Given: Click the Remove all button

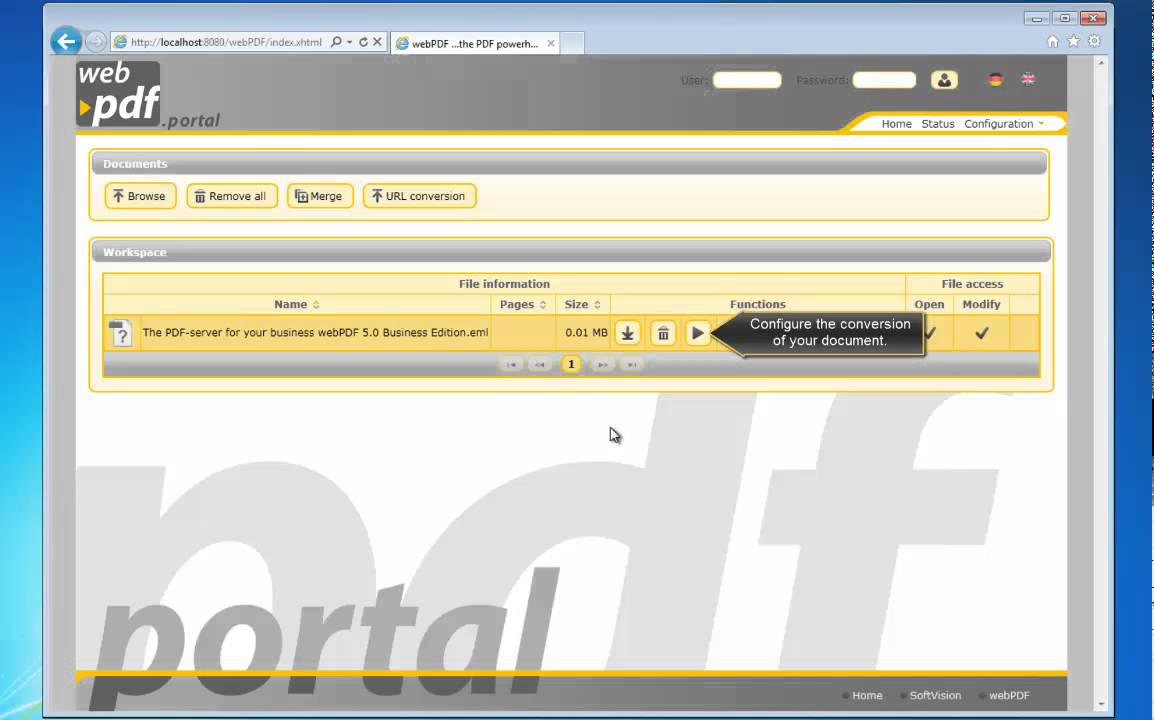Looking at the screenshot, I should coord(232,196).
